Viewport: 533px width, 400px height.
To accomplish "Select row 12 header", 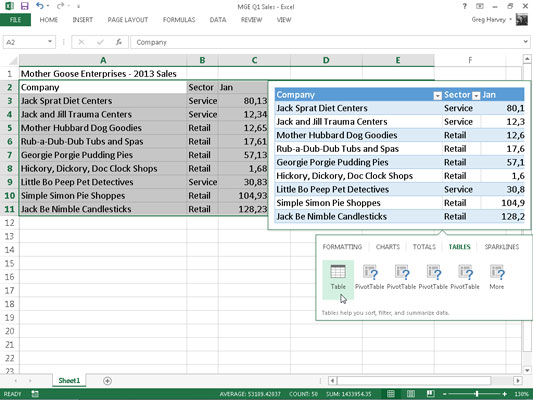I will [10, 223].
